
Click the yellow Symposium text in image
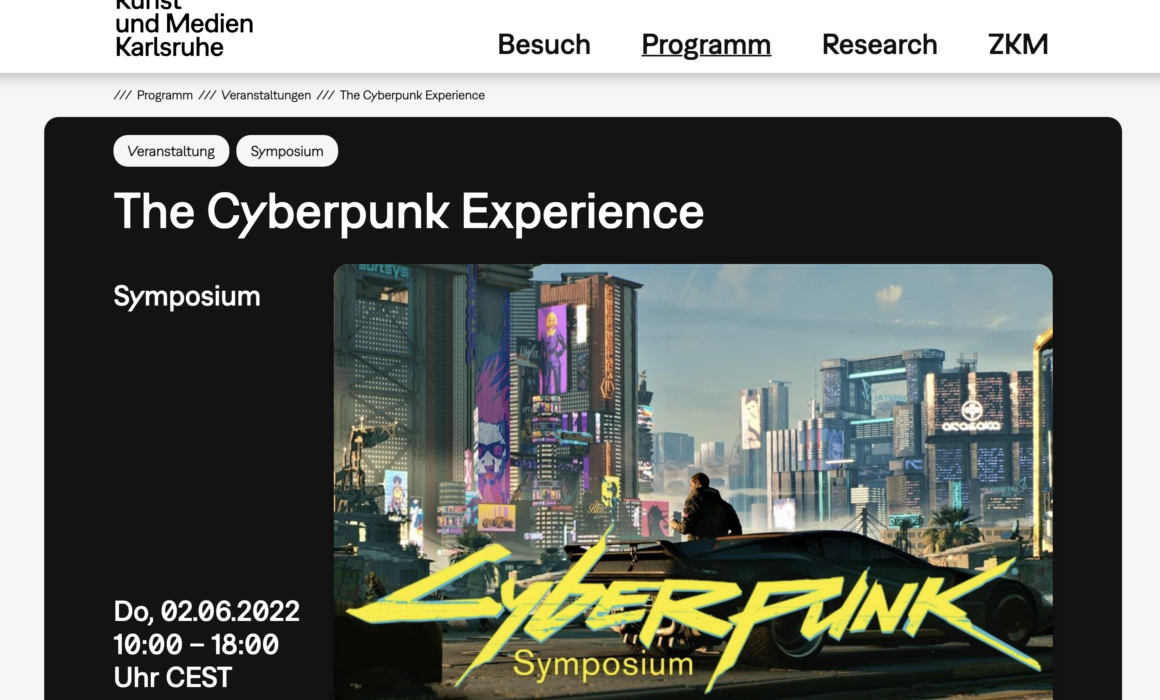[603, 663]
